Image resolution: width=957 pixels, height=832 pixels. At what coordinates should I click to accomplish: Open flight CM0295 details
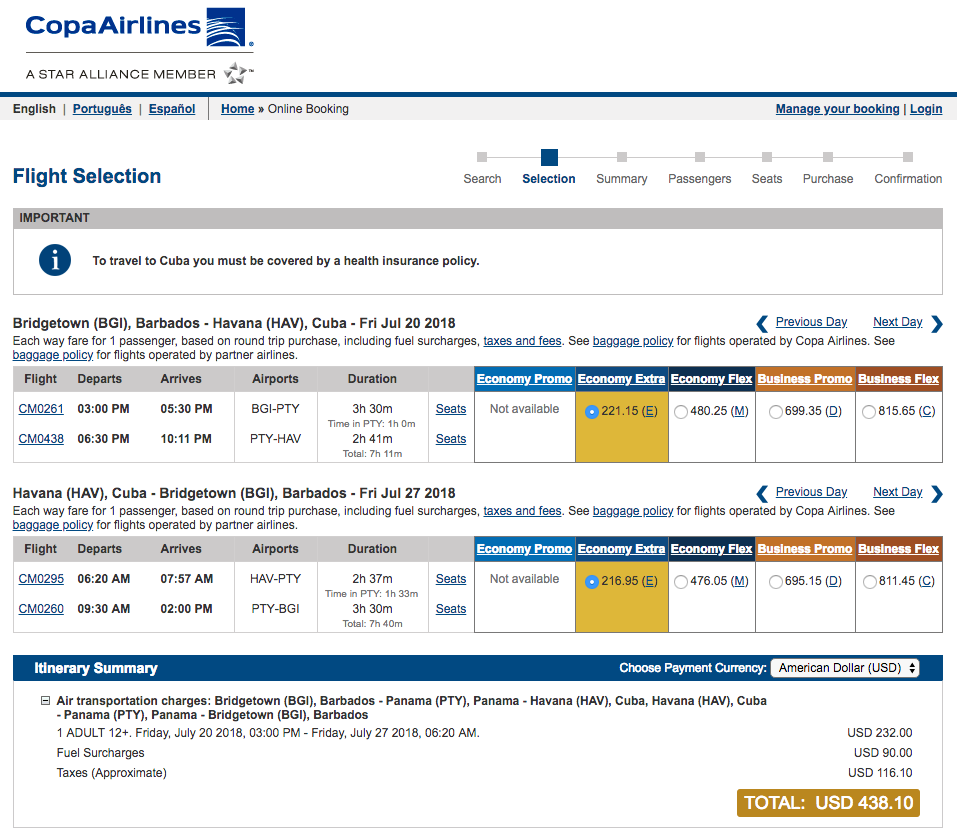tap(41, 578)
